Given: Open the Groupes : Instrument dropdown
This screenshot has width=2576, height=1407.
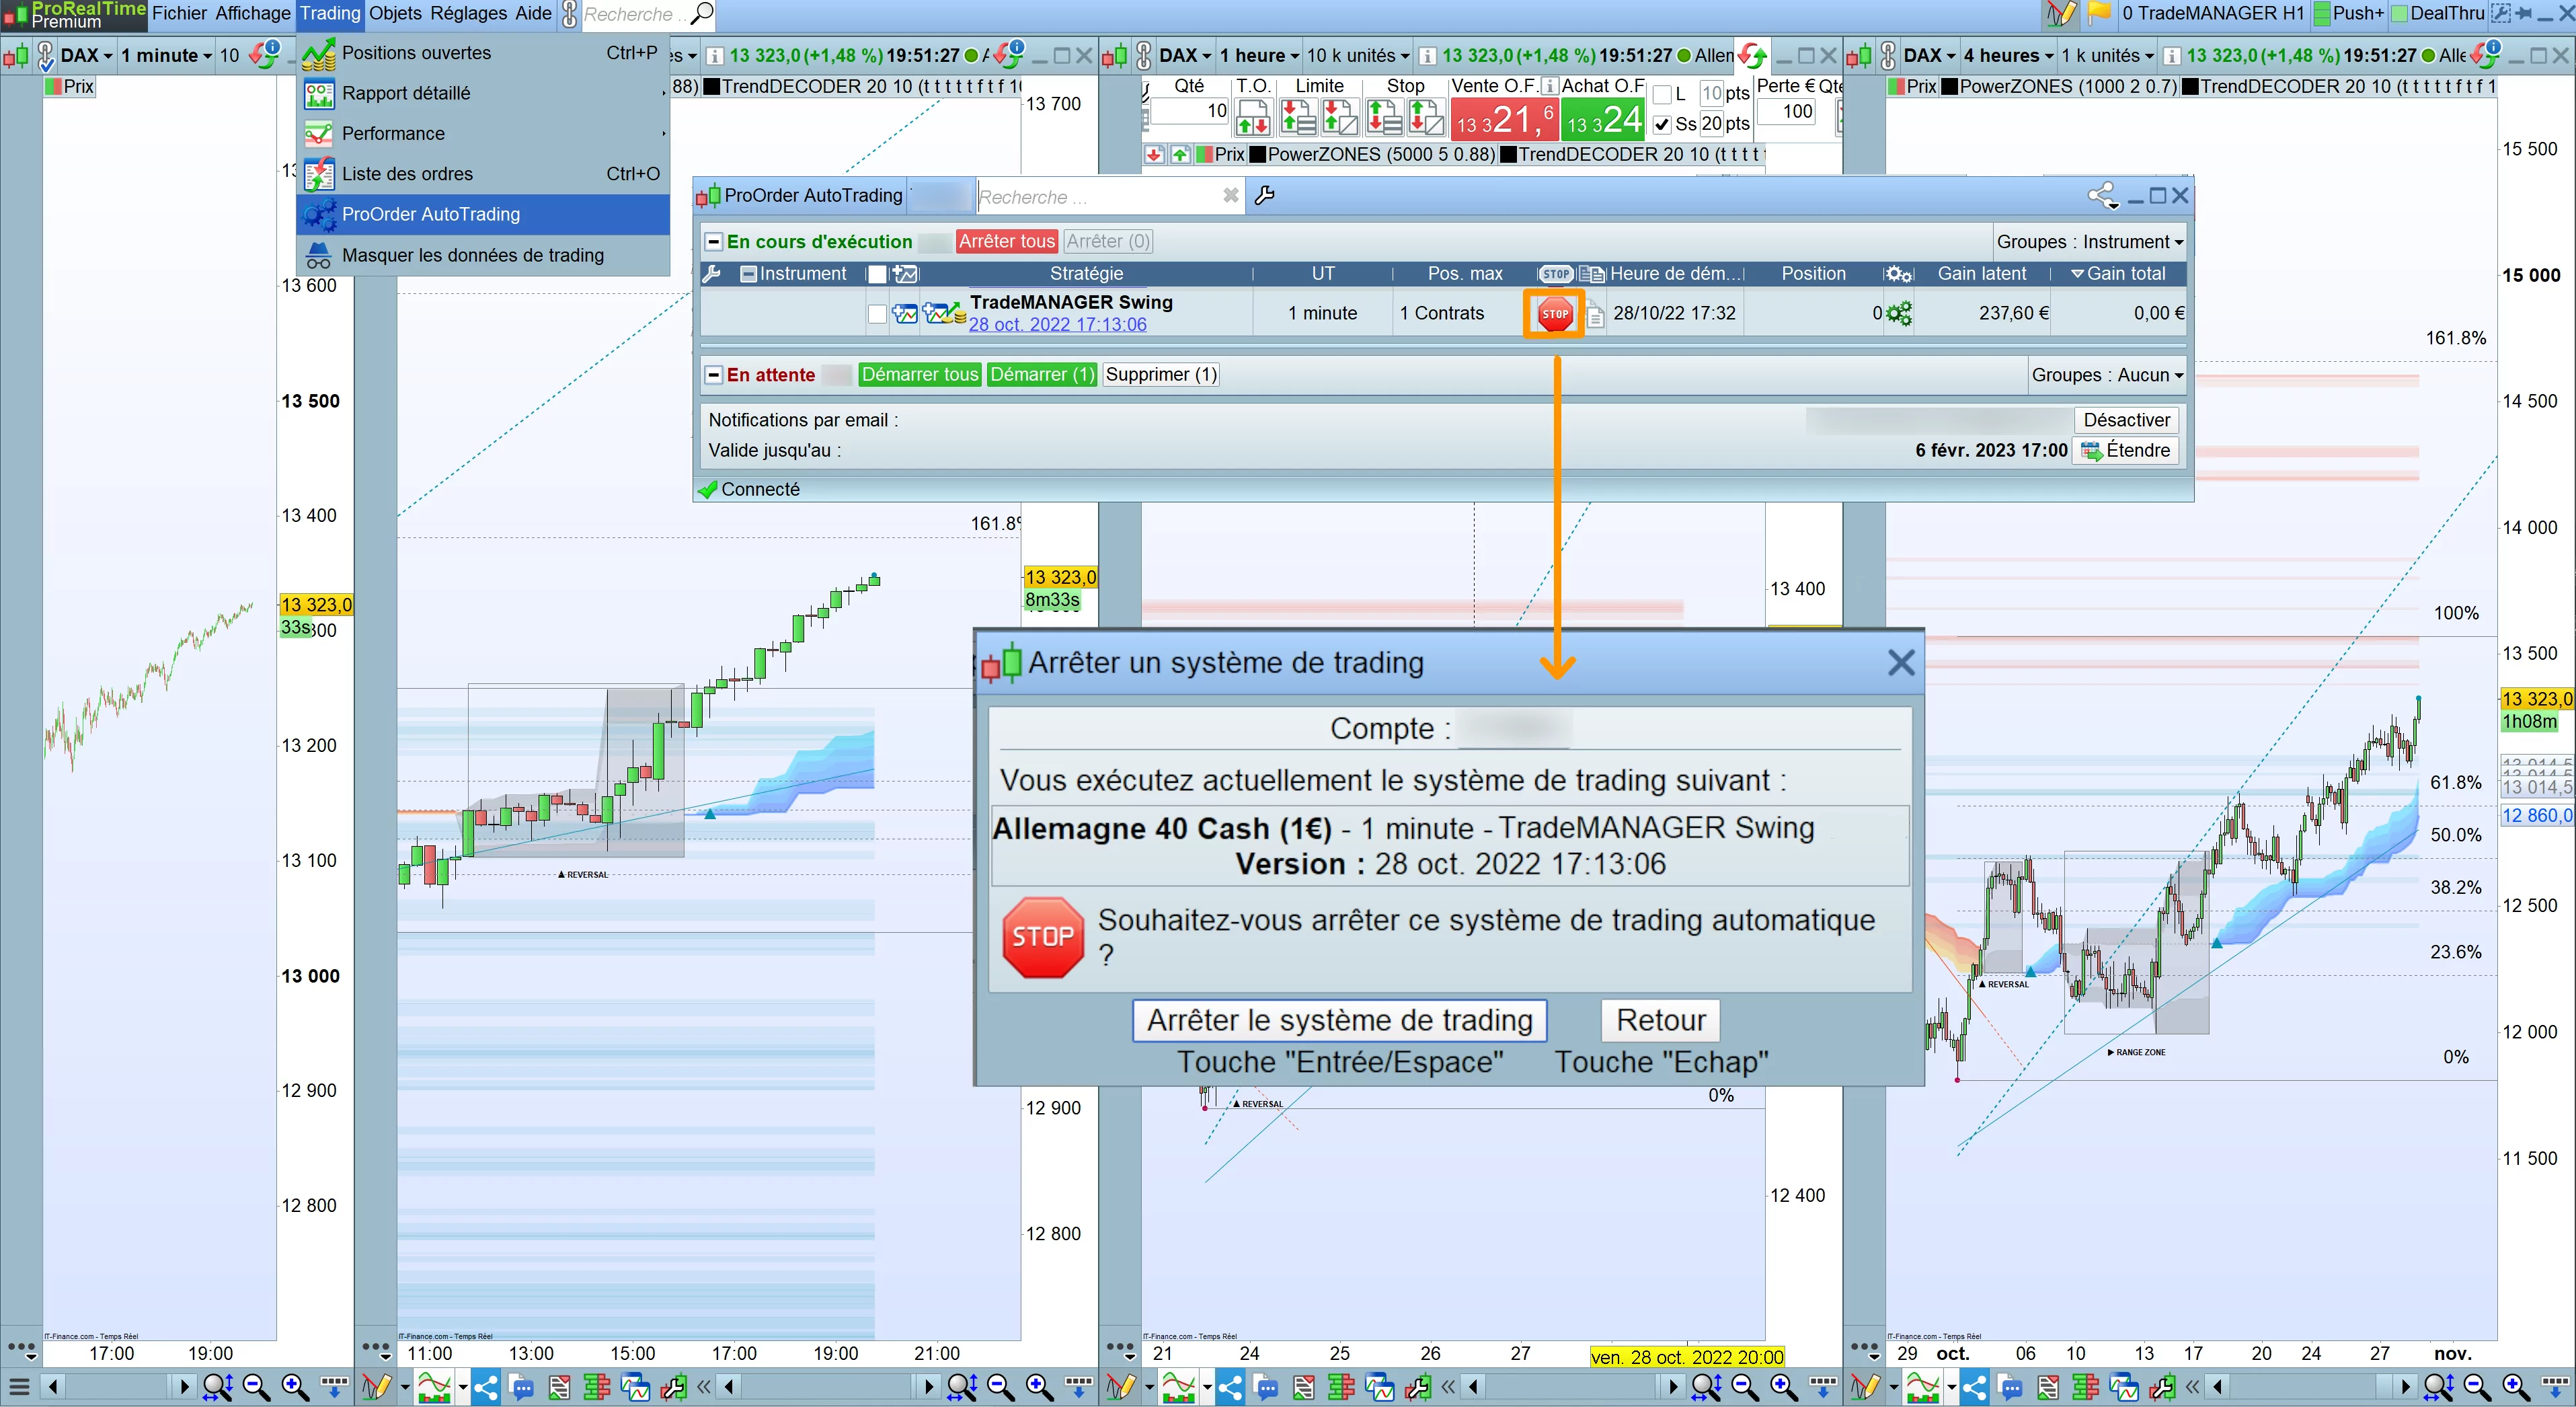Looking at the screenshot, I should pos(2090,241).
